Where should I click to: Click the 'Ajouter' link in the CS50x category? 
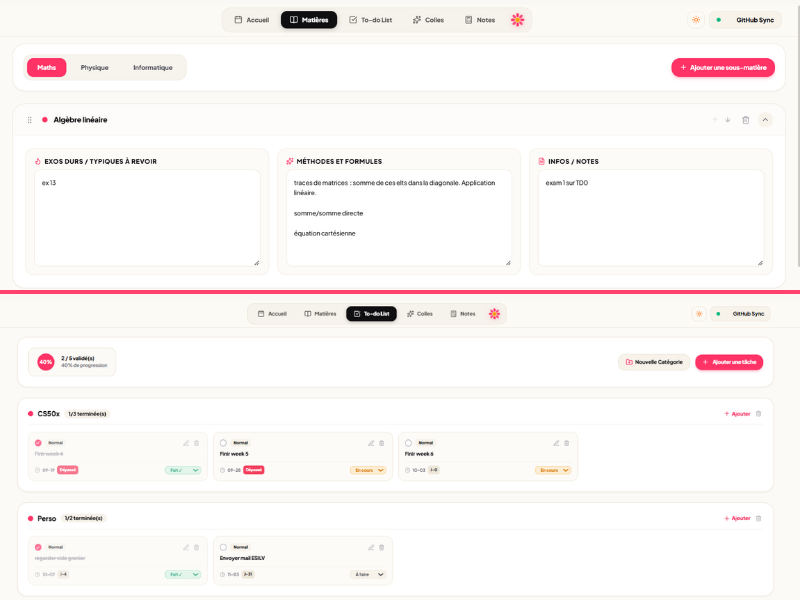point(737,414)
